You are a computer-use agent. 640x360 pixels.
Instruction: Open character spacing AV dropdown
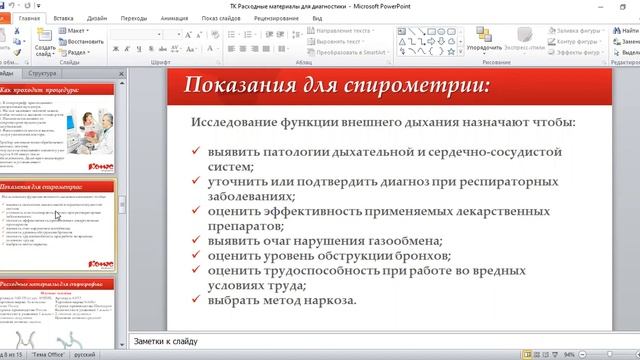[176, 49]
